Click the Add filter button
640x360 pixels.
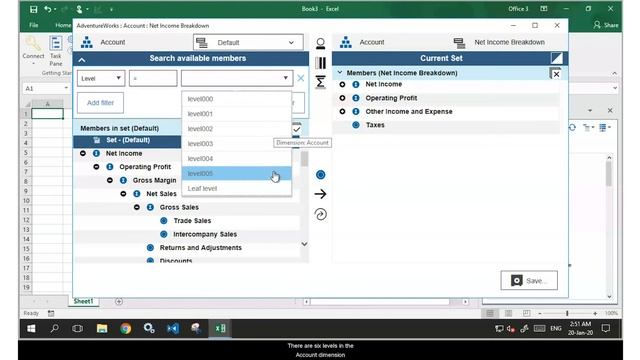100,103
